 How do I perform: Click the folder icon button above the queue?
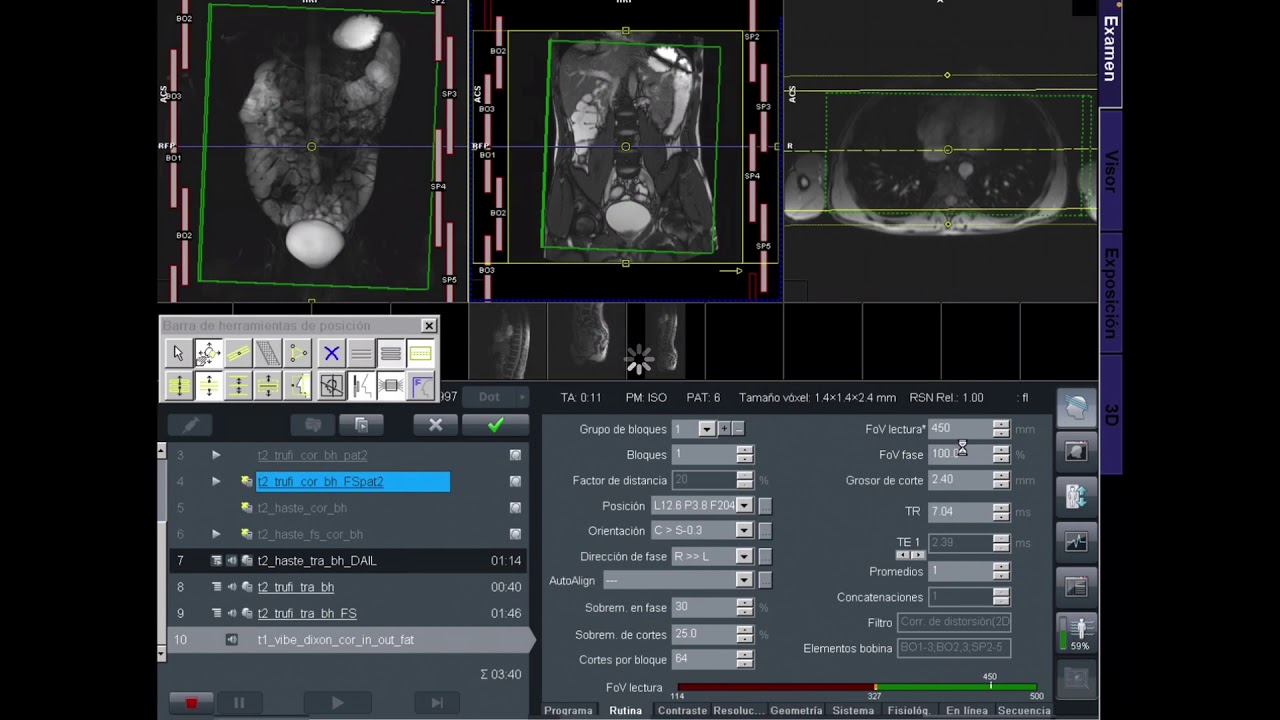tap(313, 425)
